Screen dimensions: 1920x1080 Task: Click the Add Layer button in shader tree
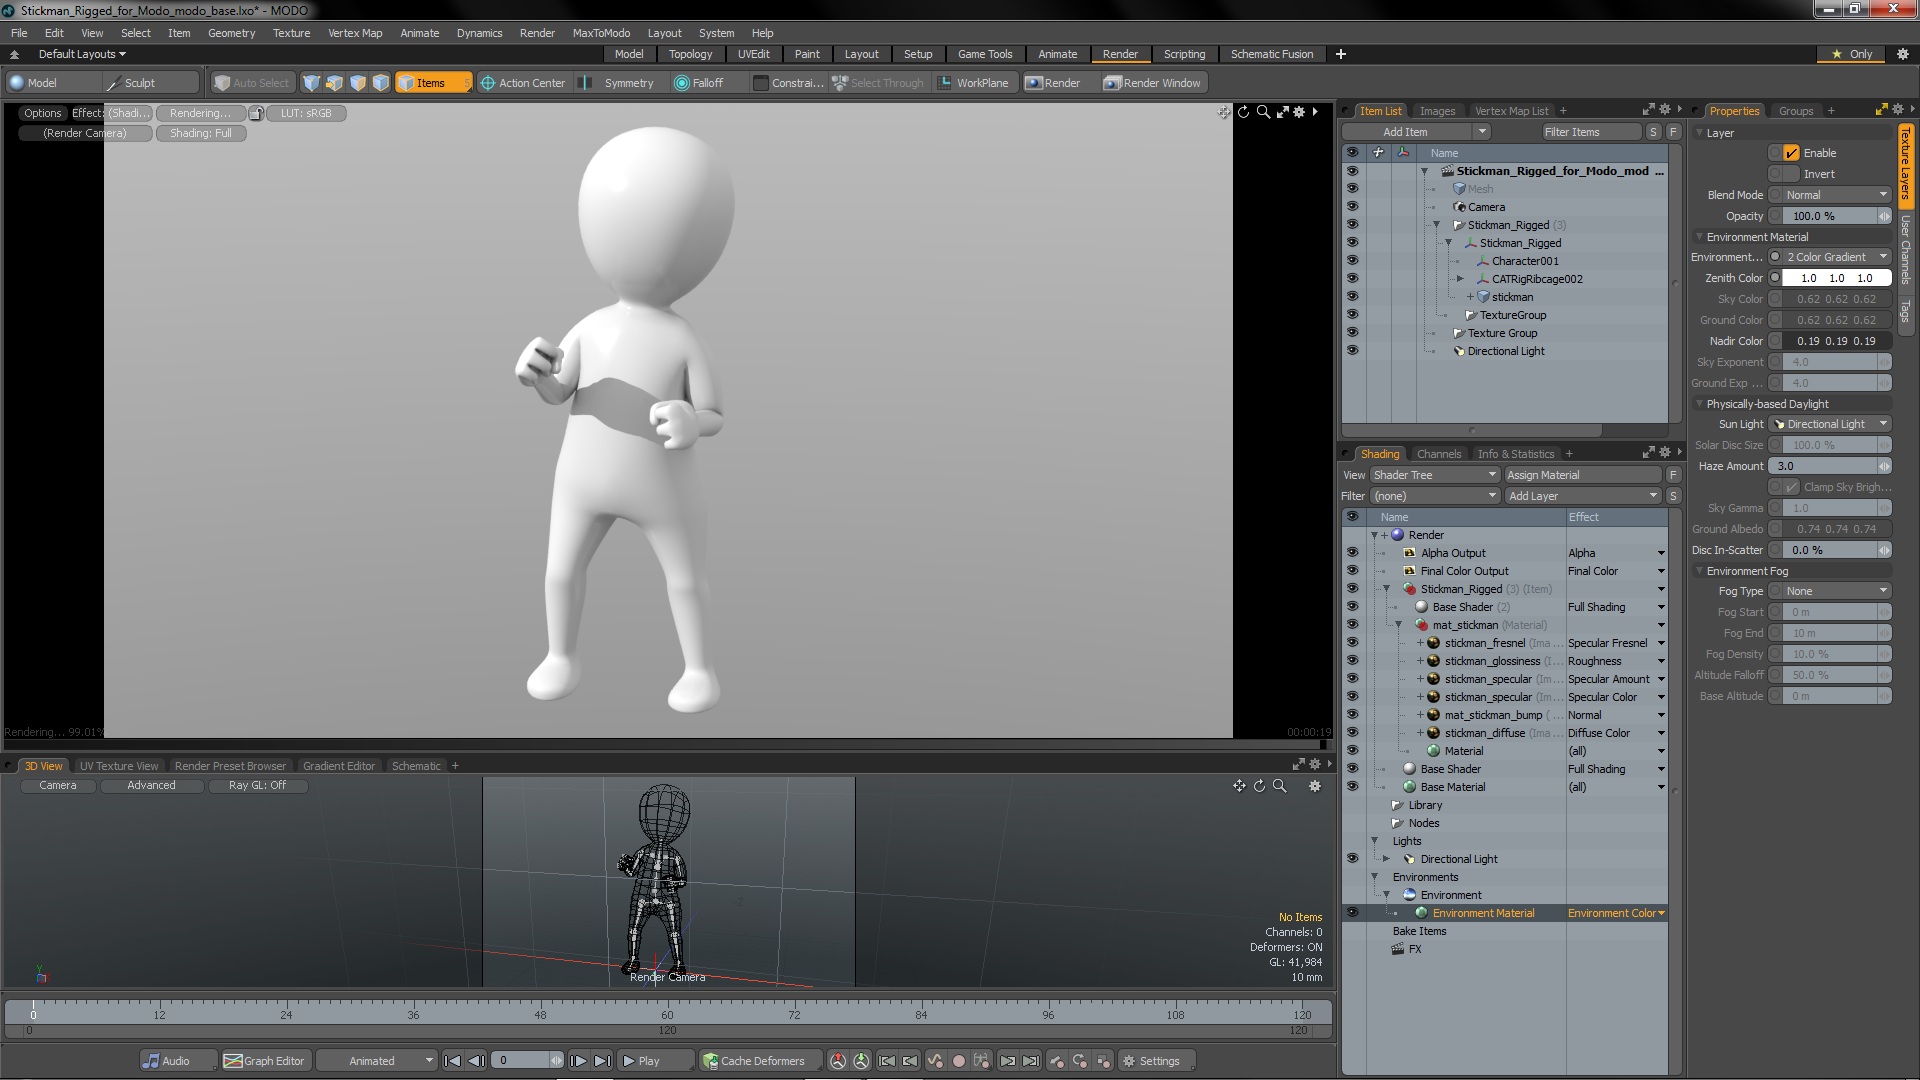(x=1580, y=496)
